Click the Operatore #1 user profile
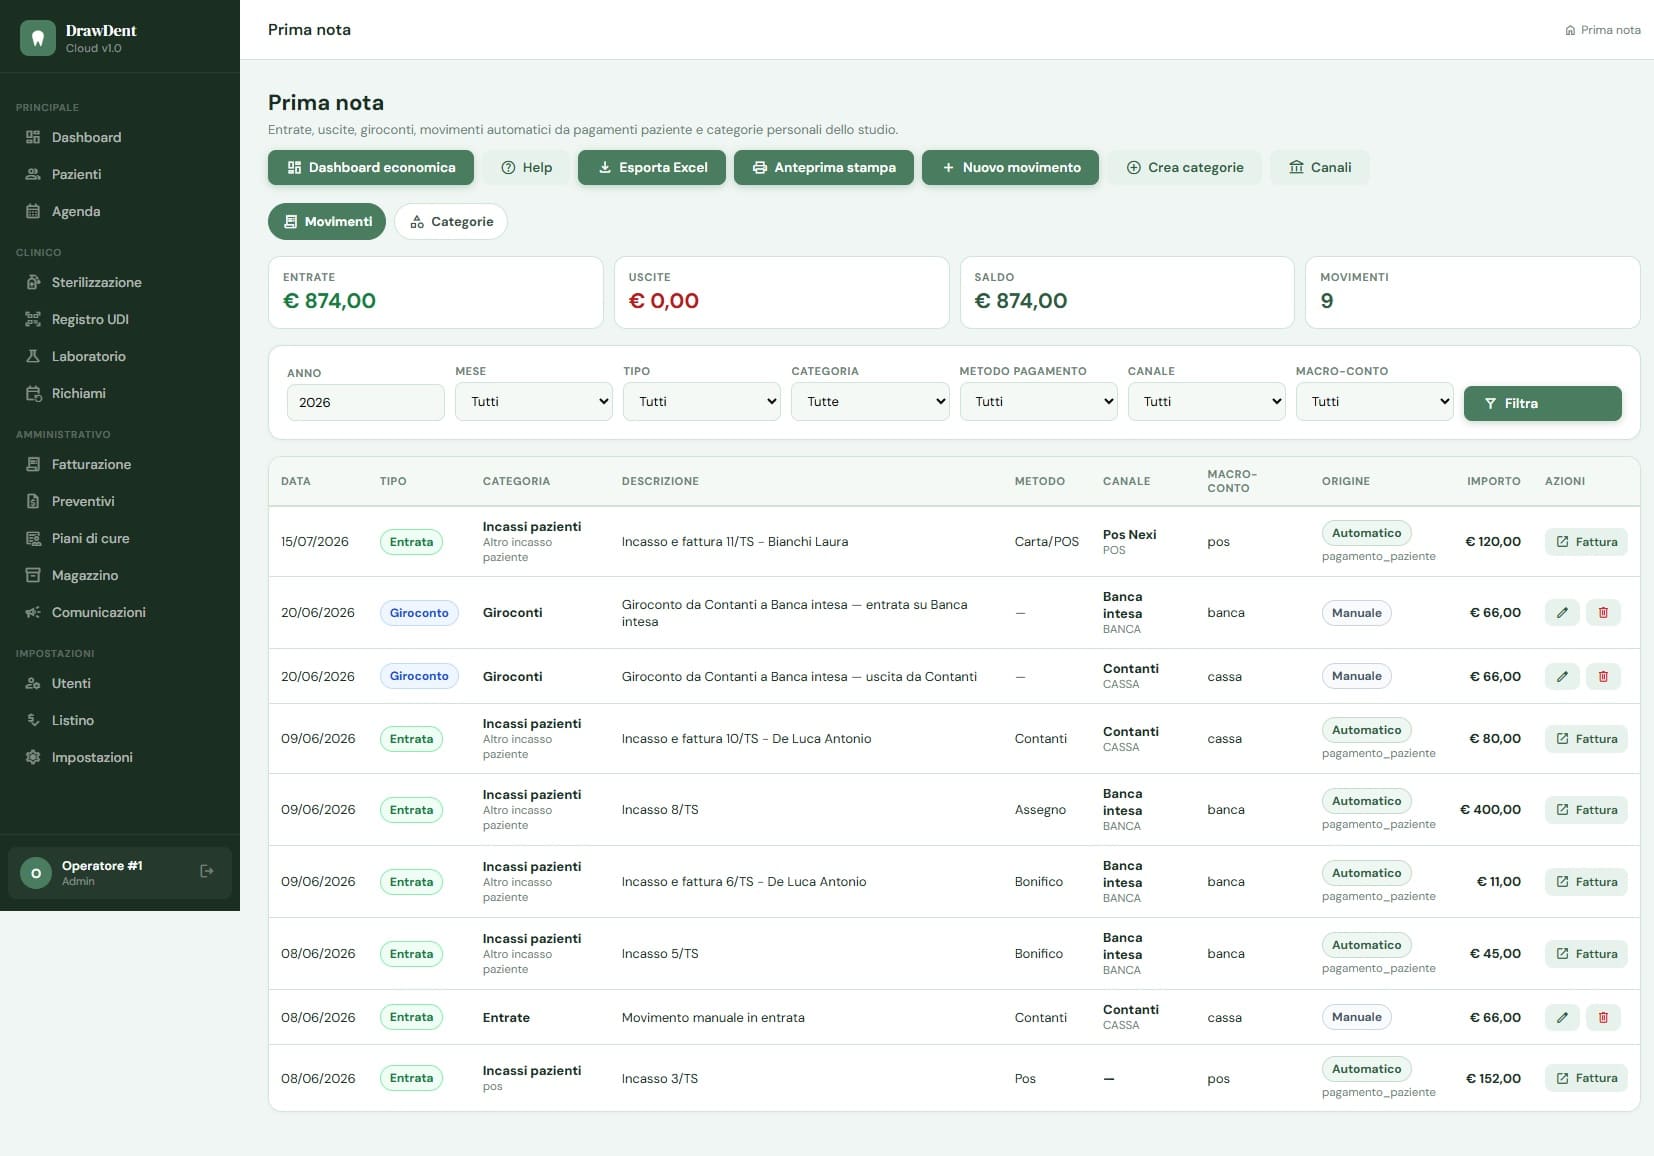1654x1156 pixels. click(x=120, y=873)
